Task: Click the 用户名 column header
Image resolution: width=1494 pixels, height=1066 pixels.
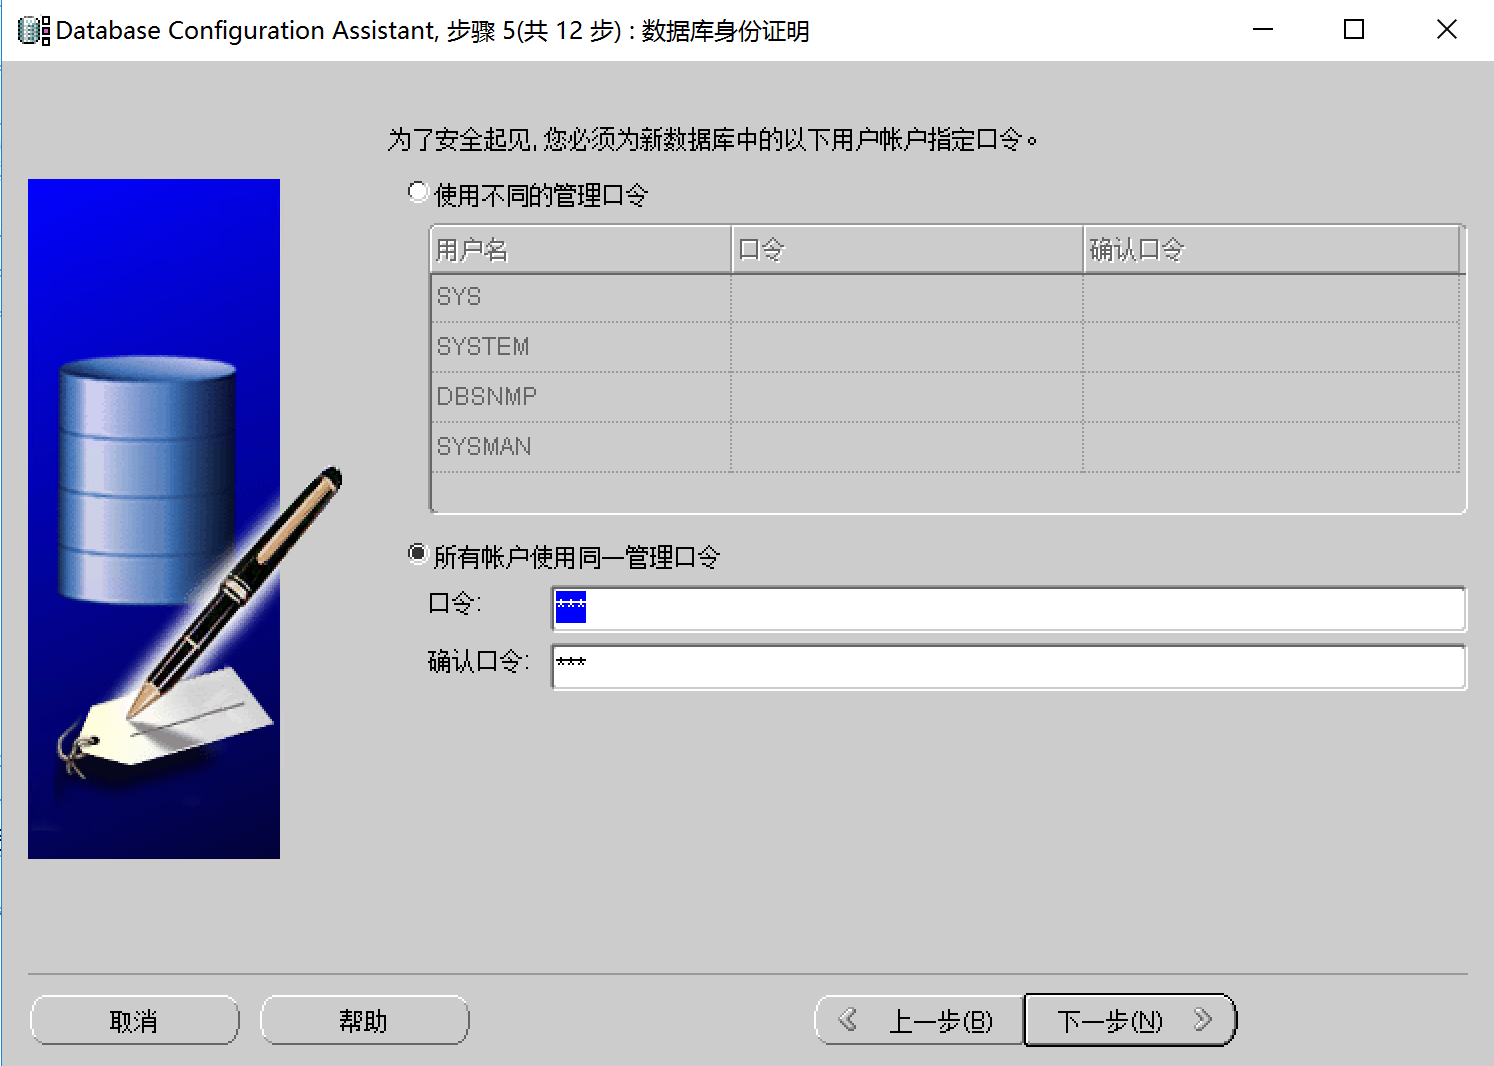Action: point(580,250)
